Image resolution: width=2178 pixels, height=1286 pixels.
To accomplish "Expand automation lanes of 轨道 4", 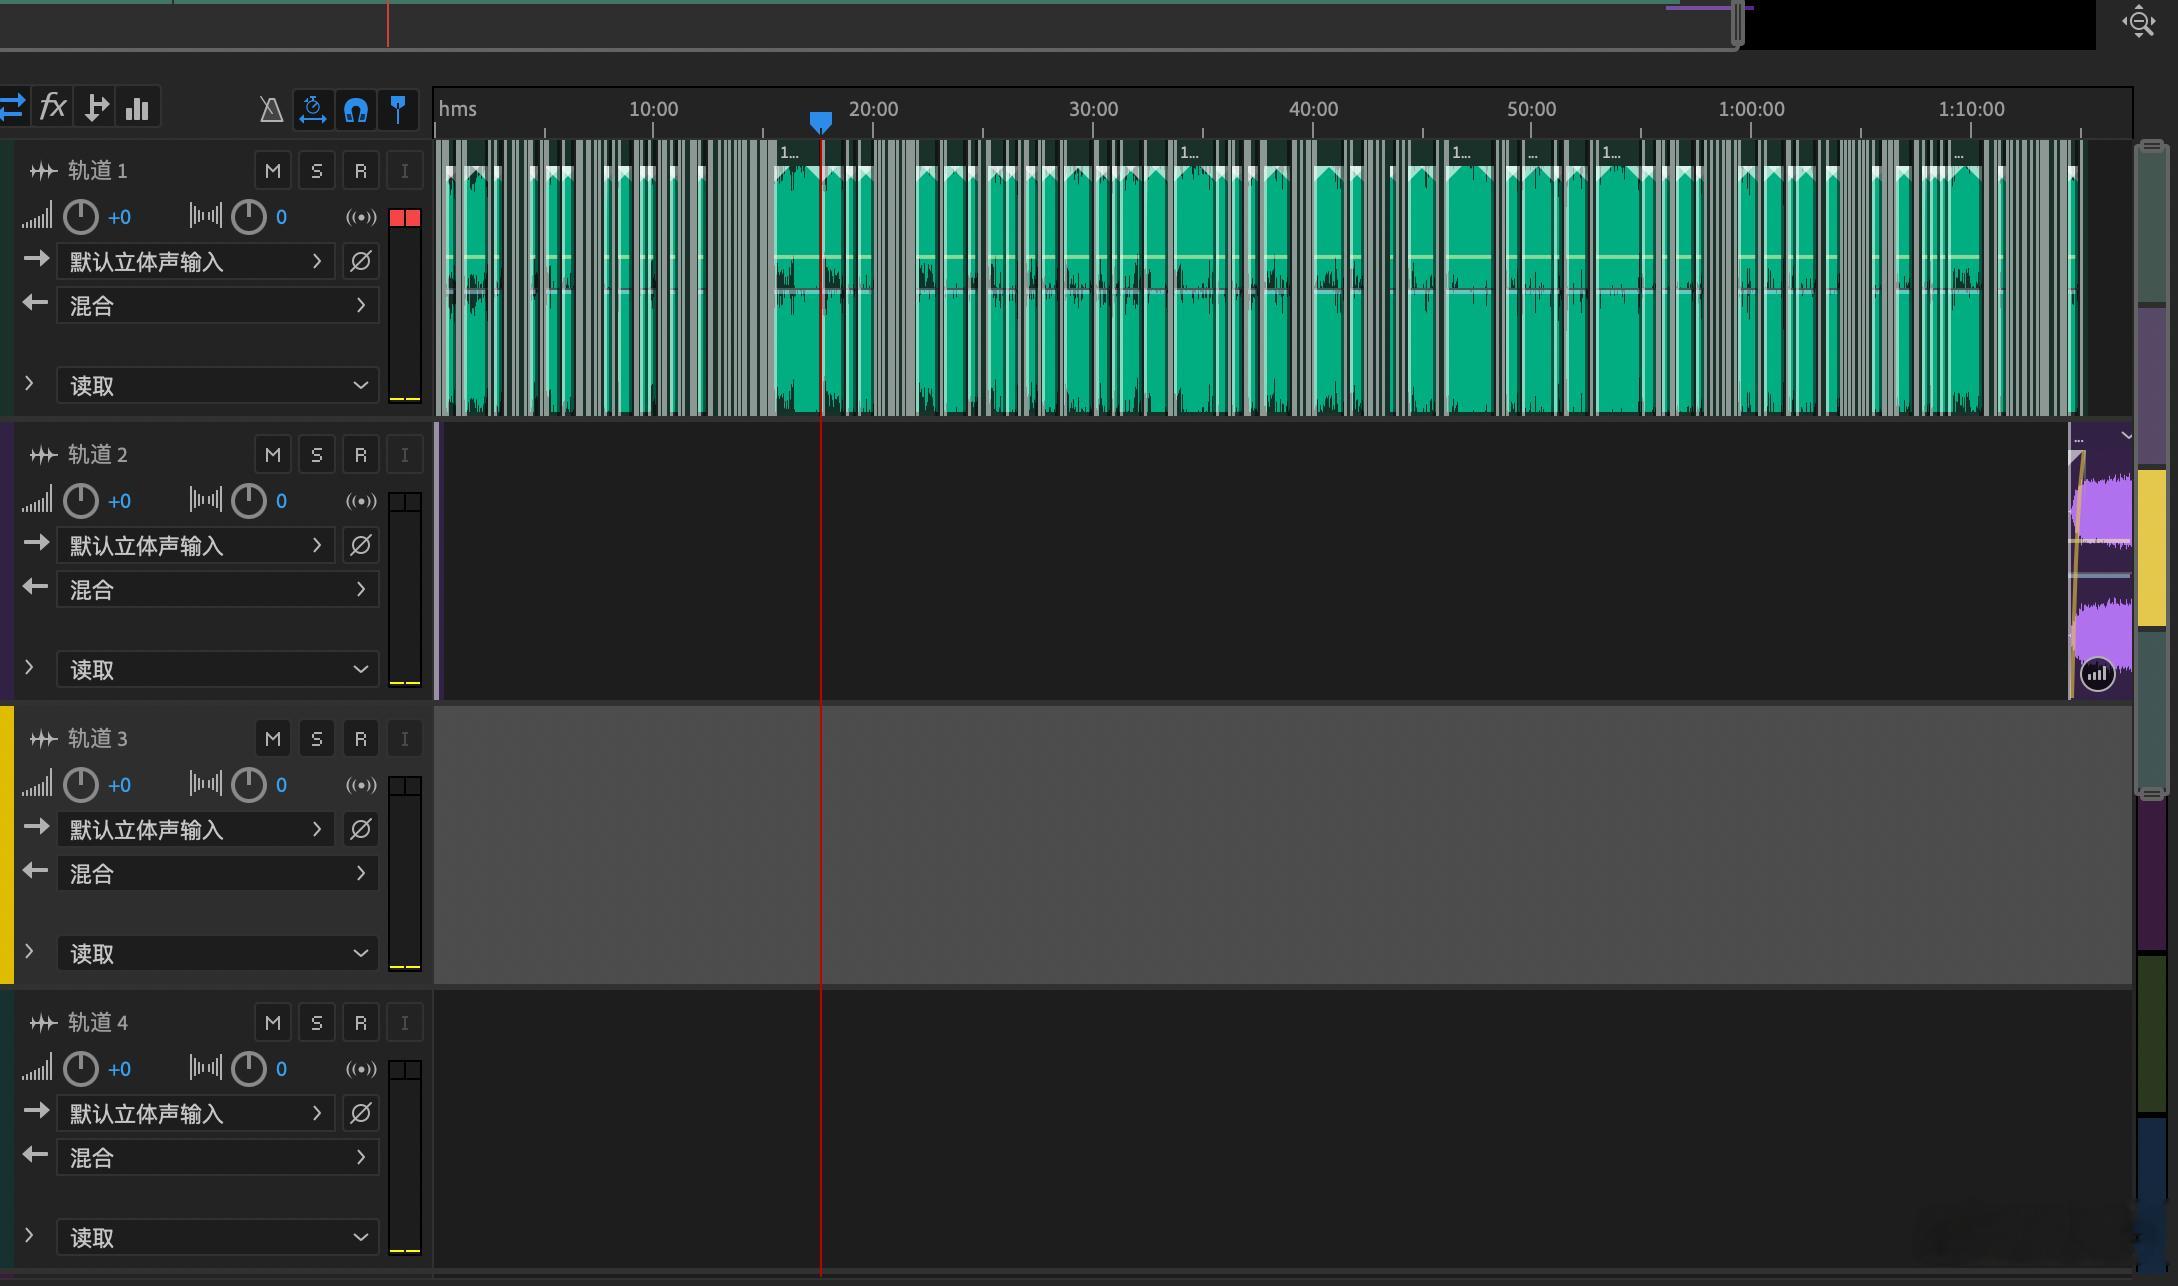I will tap(29, 1235).
